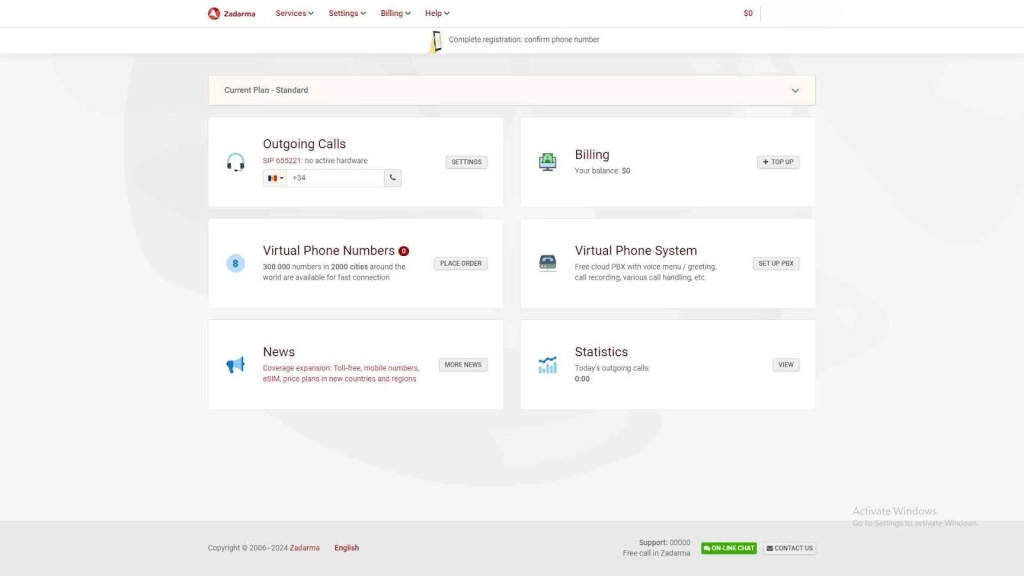1024x576 pixels.
Task: Open the Settings dropdown menu
Action: point(347,13)
